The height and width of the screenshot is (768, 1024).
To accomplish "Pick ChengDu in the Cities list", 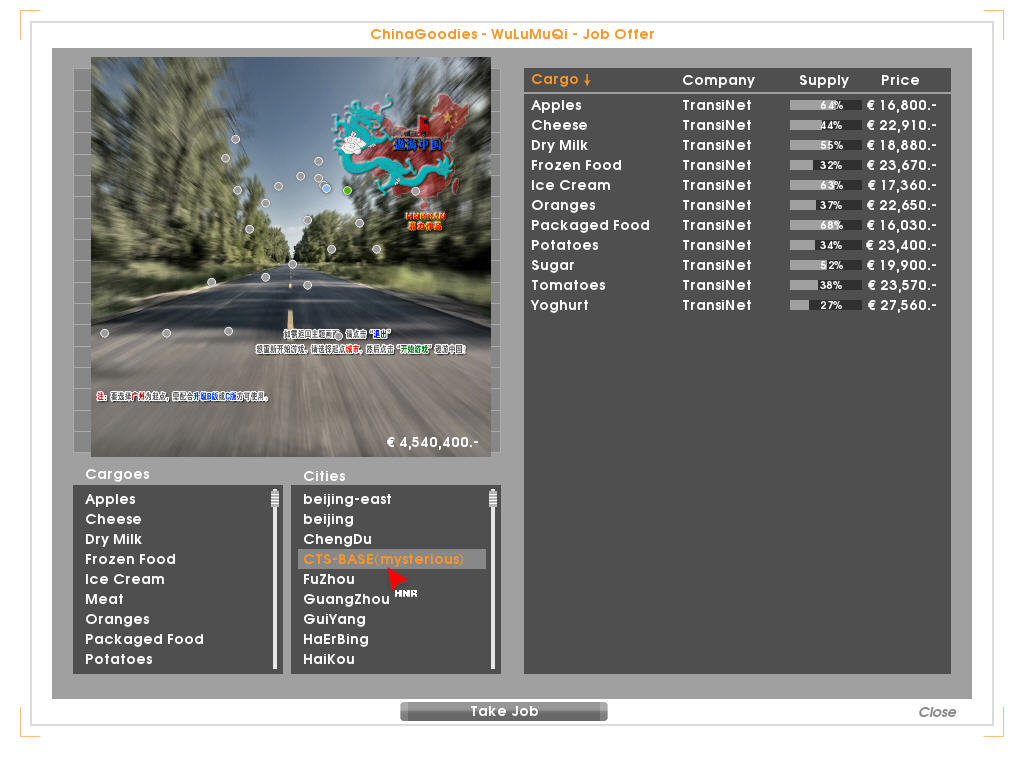I will [x=337, y=539].
